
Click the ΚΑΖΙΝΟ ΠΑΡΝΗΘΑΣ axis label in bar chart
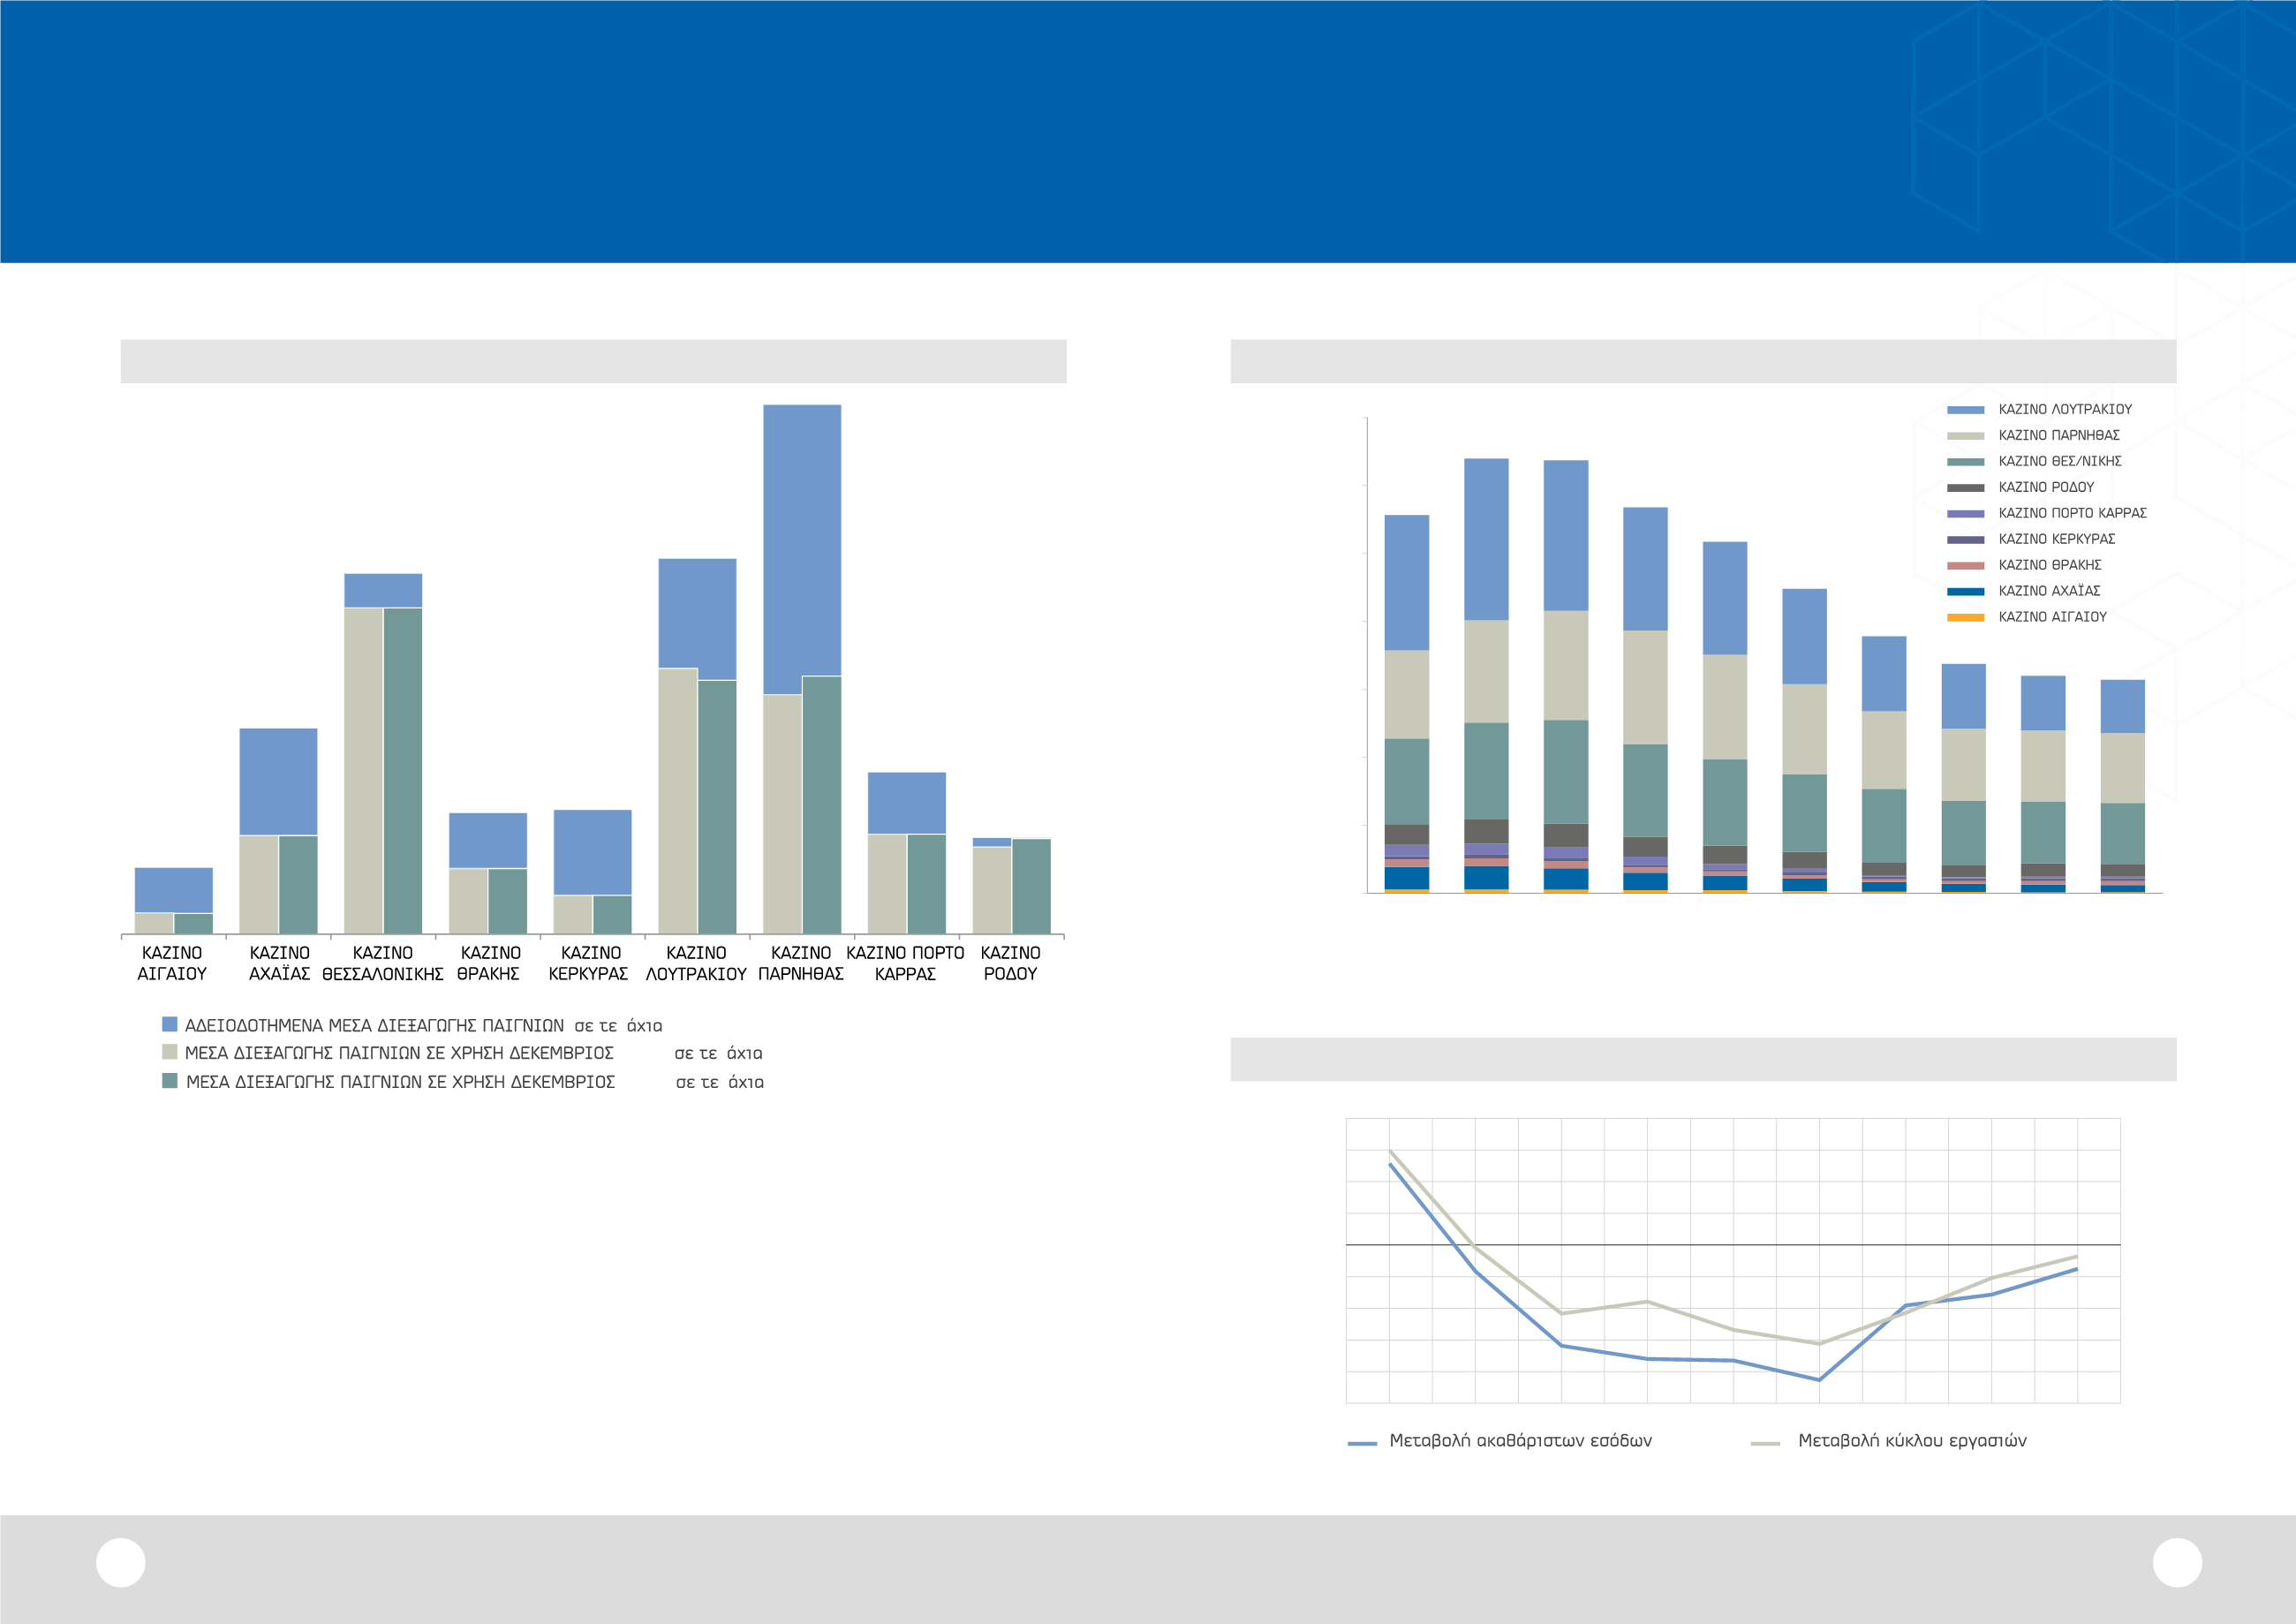click(801, 964)
